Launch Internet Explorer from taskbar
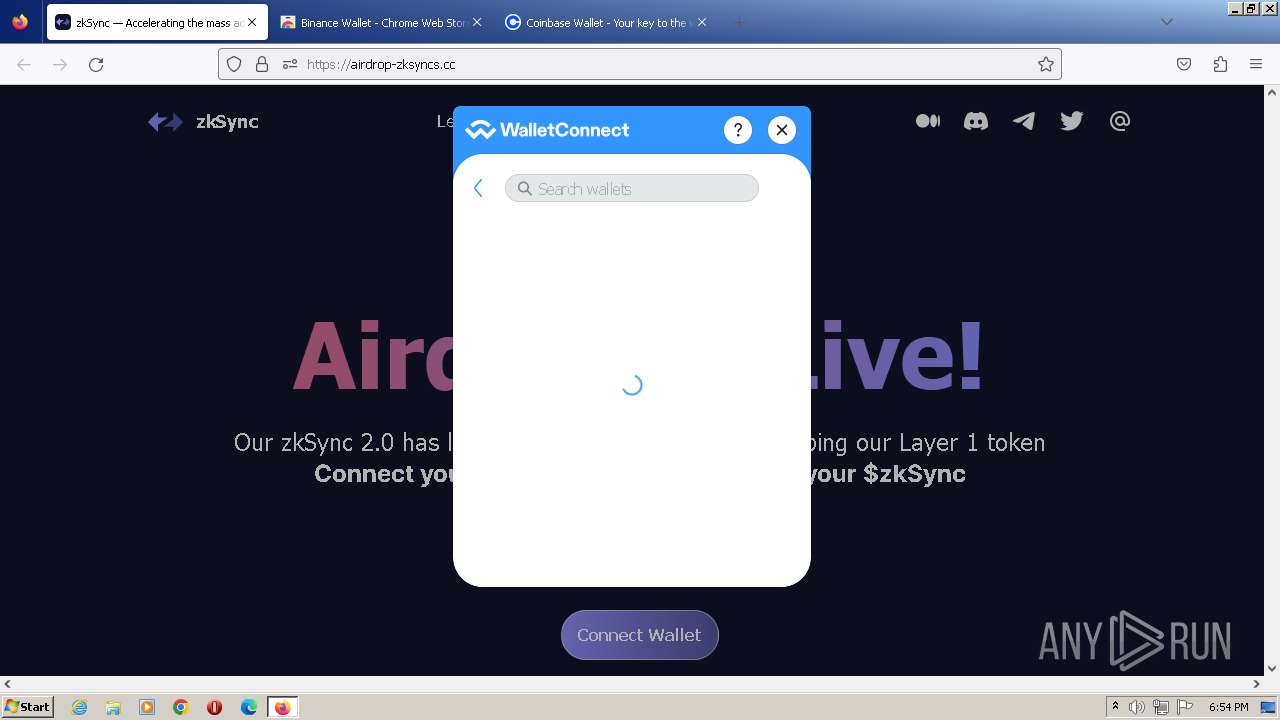This screenshot has width=1280, height=720. pyautogui.click(x=79, y=707)
